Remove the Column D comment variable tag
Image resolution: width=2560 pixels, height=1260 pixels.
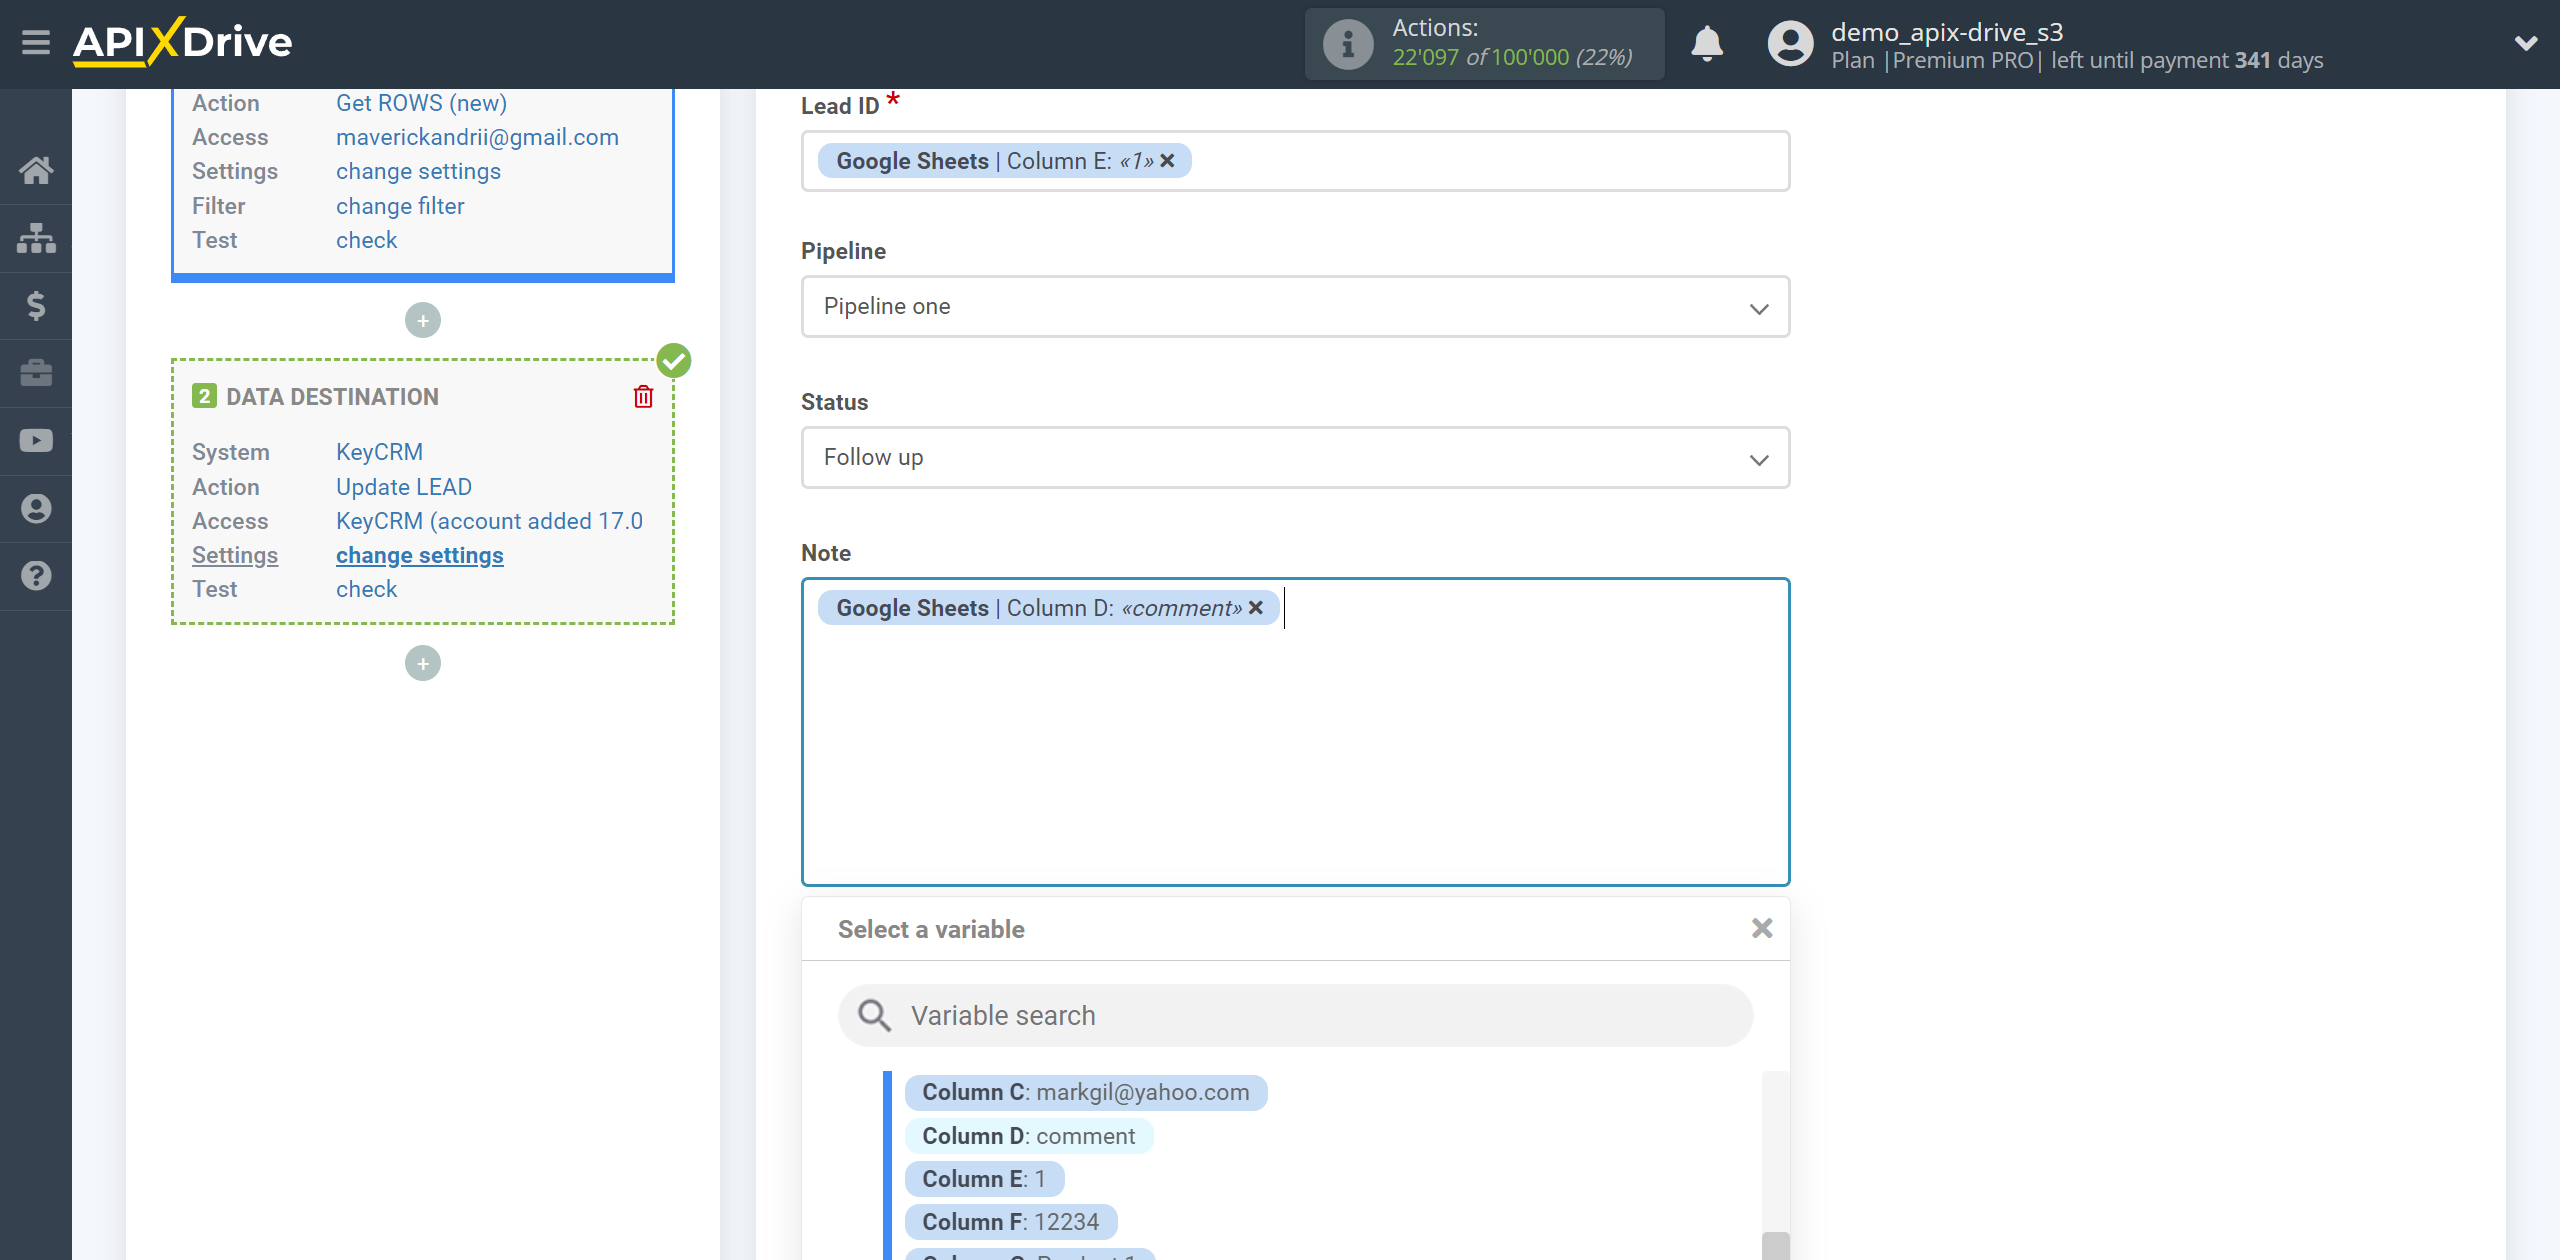pos(1256,607)
